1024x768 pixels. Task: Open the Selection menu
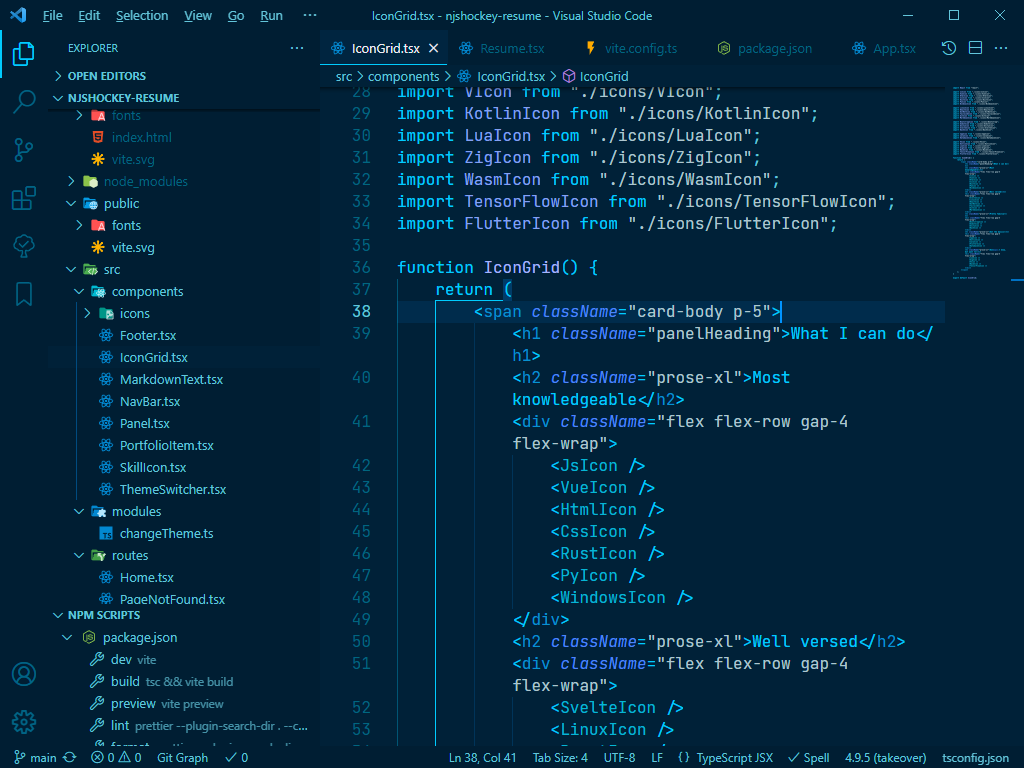tap(142, 15)
